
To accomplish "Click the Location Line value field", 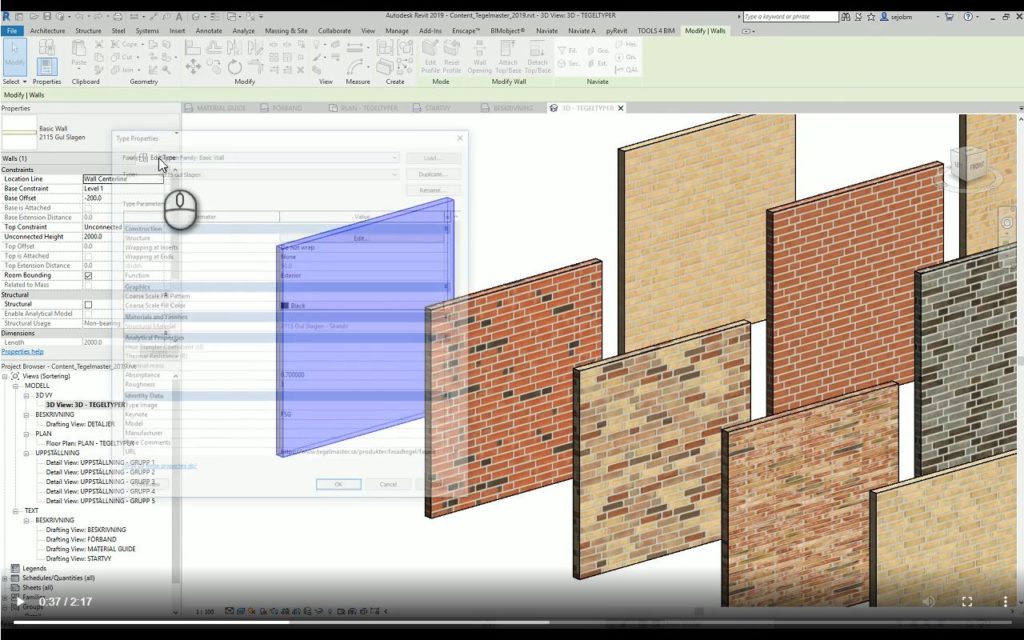I will [x=123, y=179].
